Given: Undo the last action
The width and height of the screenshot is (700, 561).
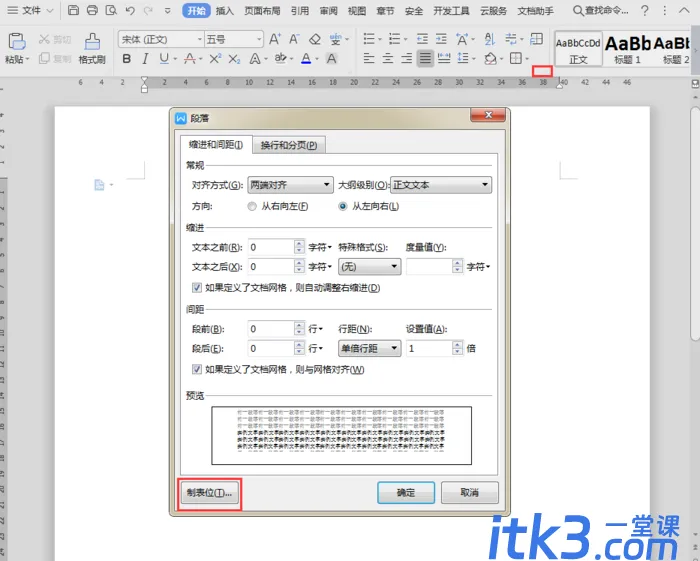Looking at the screenshot, I should [130, 10].
